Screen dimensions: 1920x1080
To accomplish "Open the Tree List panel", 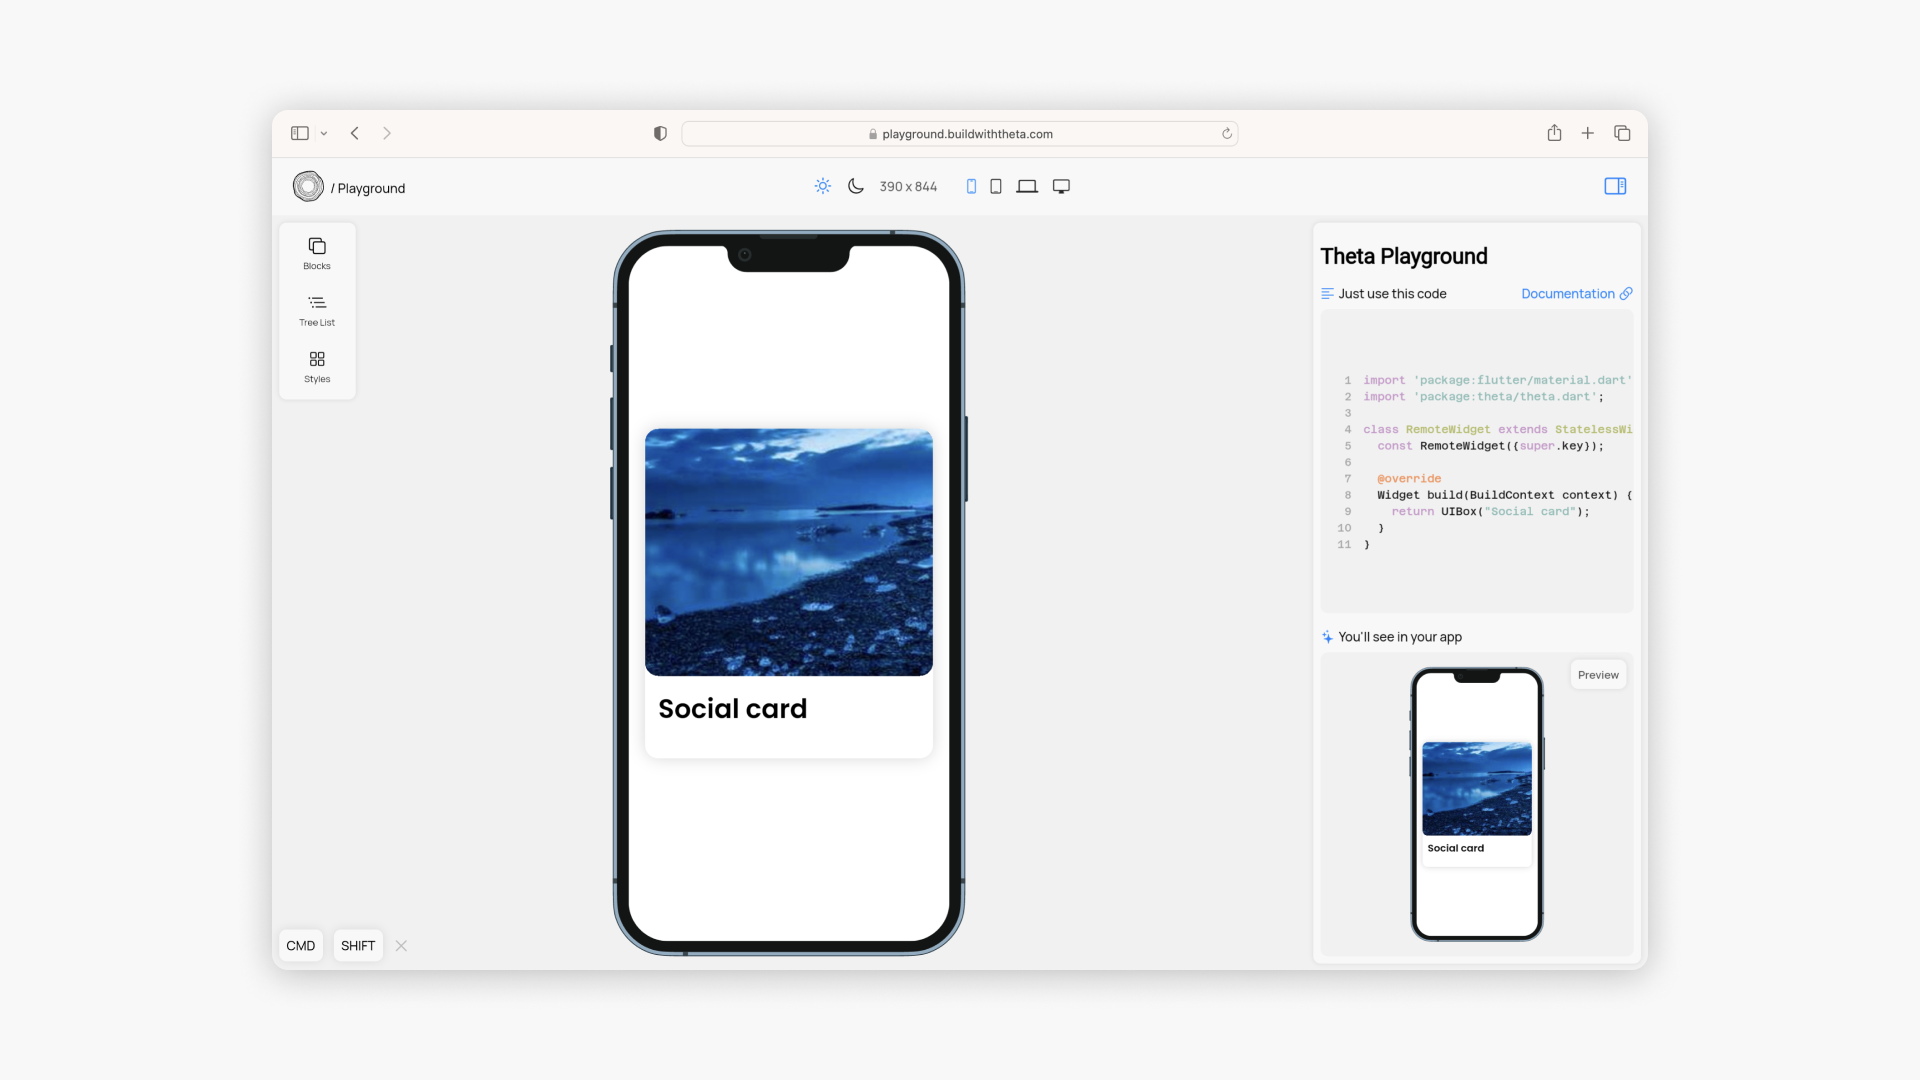I will [317, 310].
